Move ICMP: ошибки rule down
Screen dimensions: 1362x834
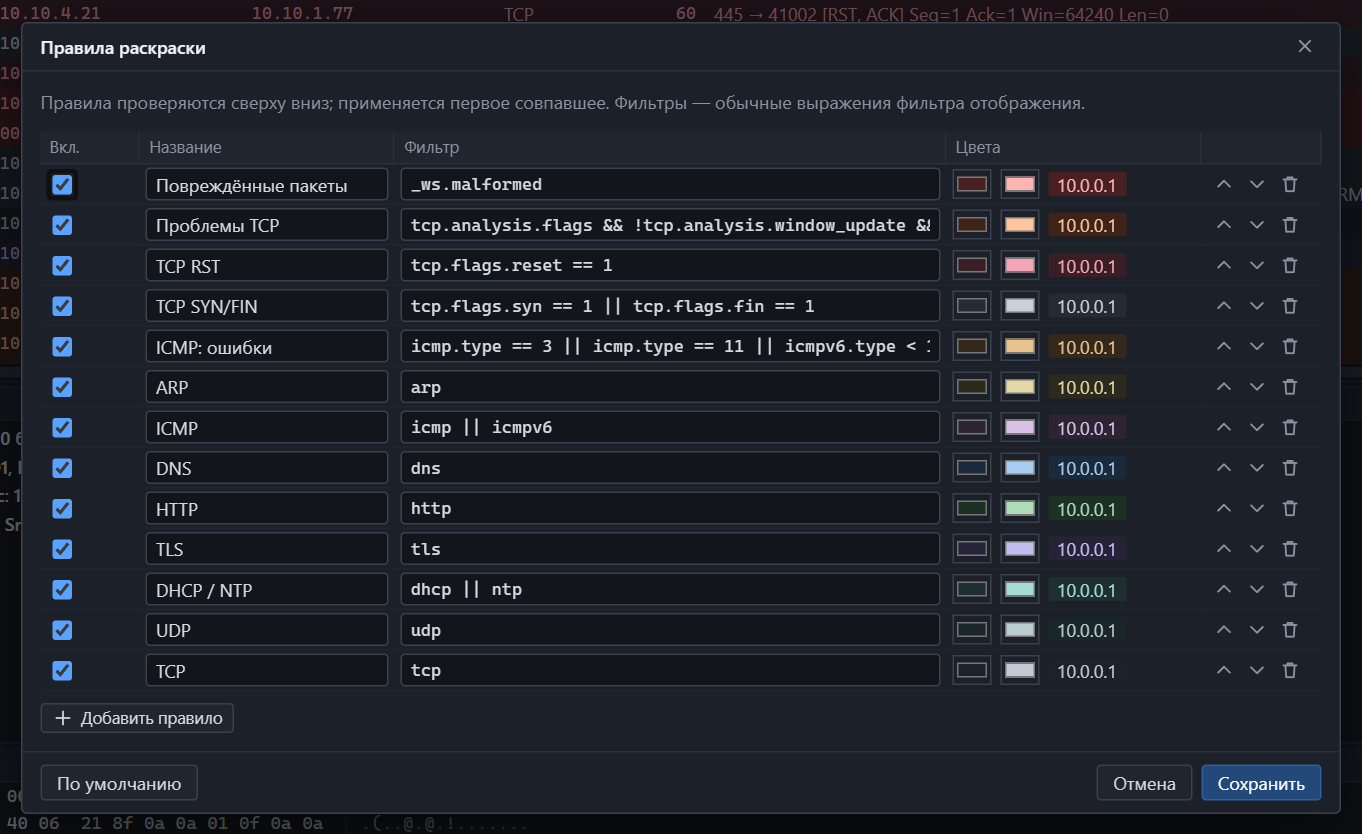tap(1257, 346)
